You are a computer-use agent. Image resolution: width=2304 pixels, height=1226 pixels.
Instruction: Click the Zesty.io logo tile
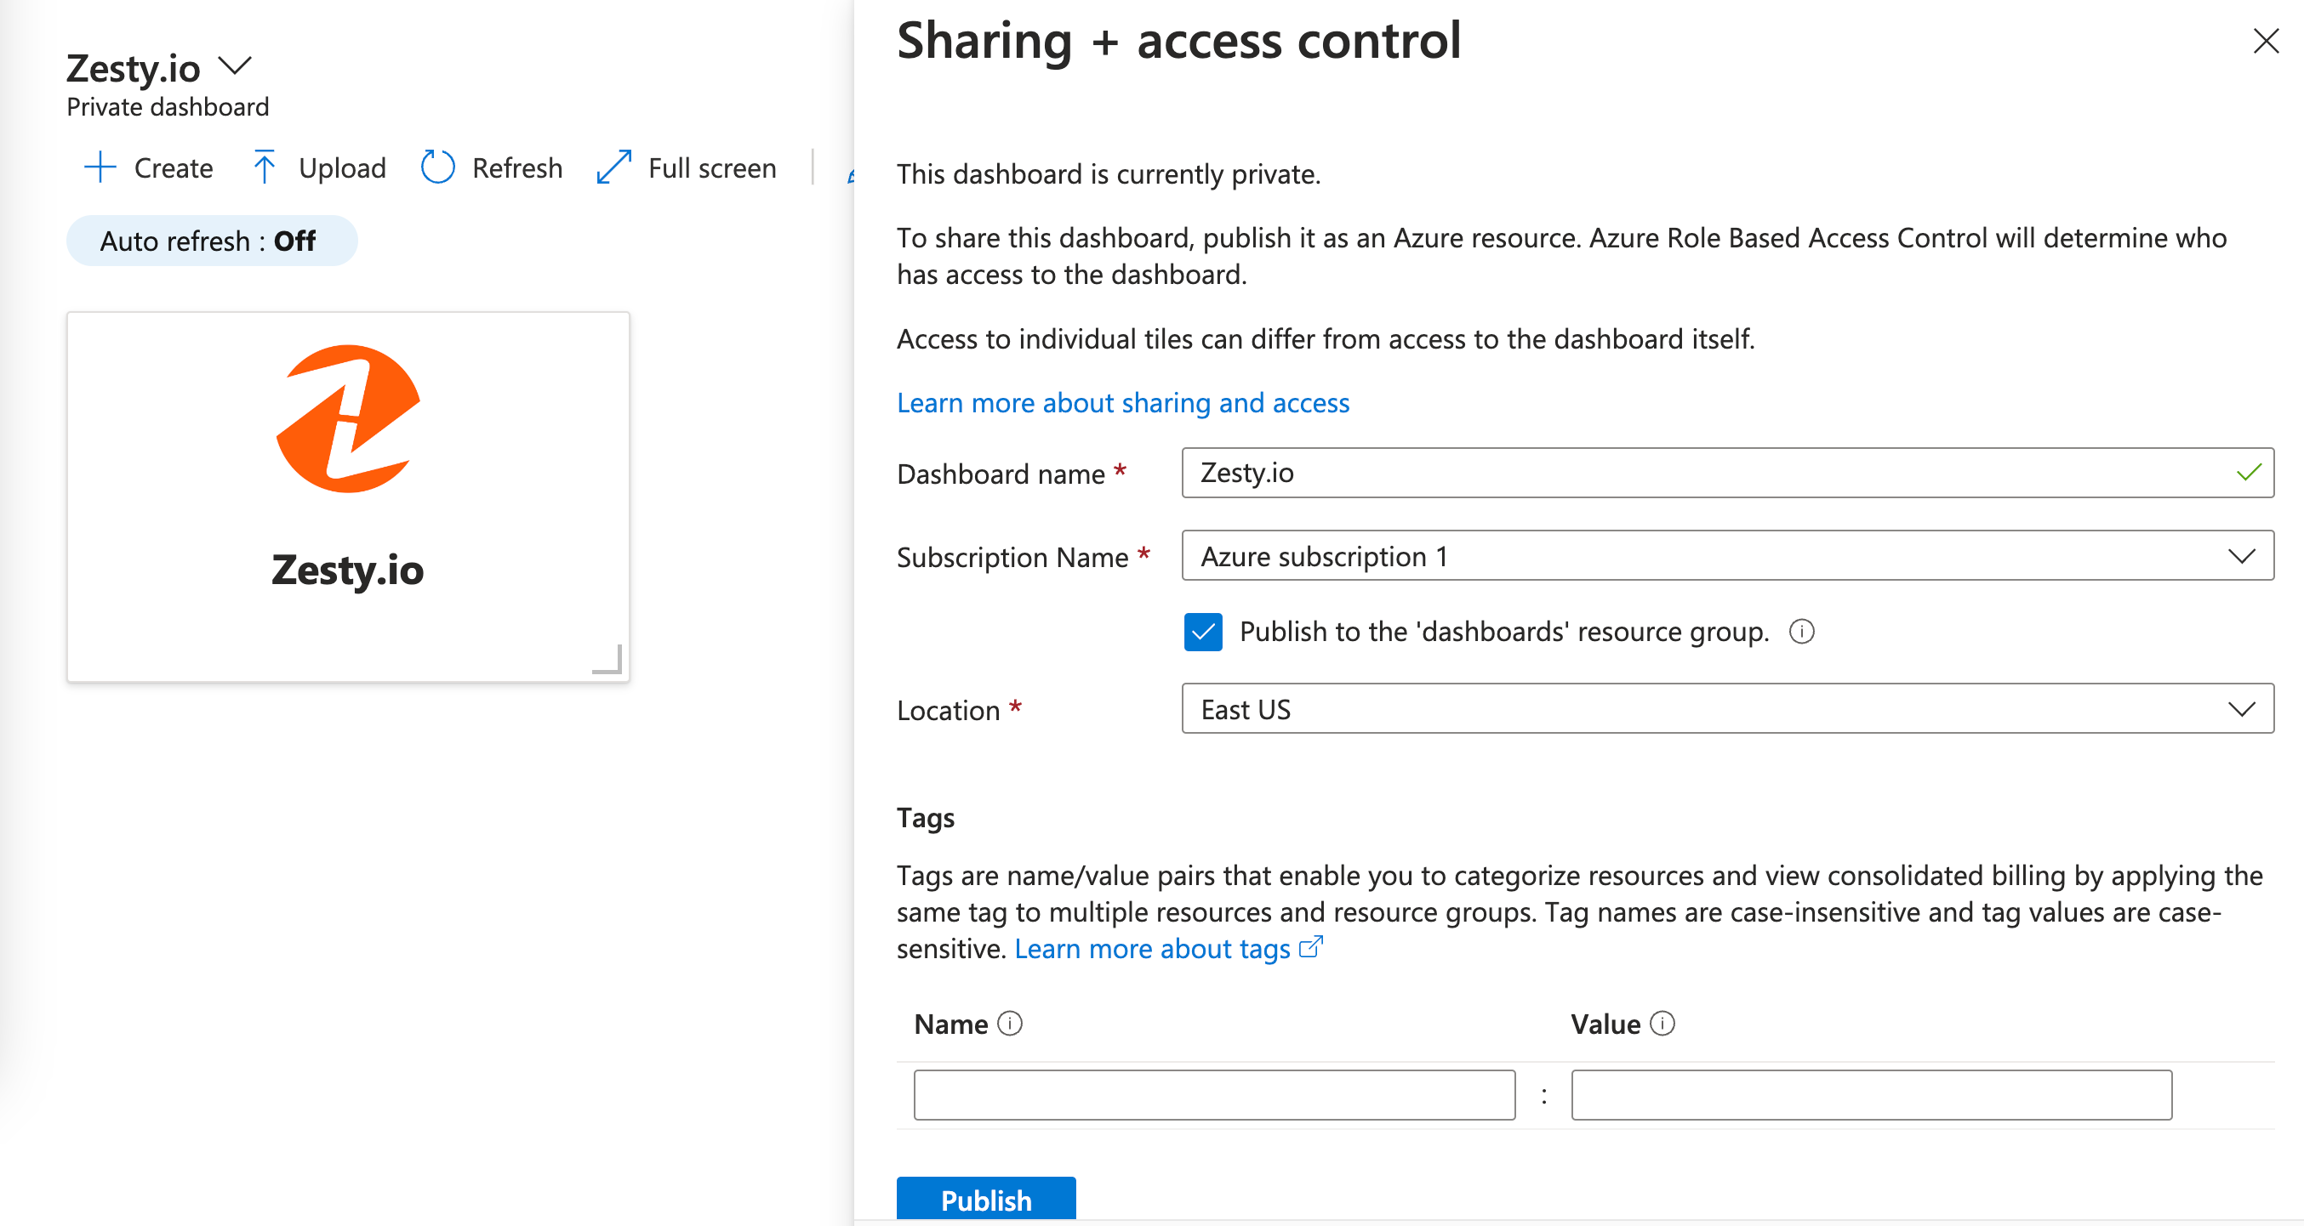(x=348, y=497)
